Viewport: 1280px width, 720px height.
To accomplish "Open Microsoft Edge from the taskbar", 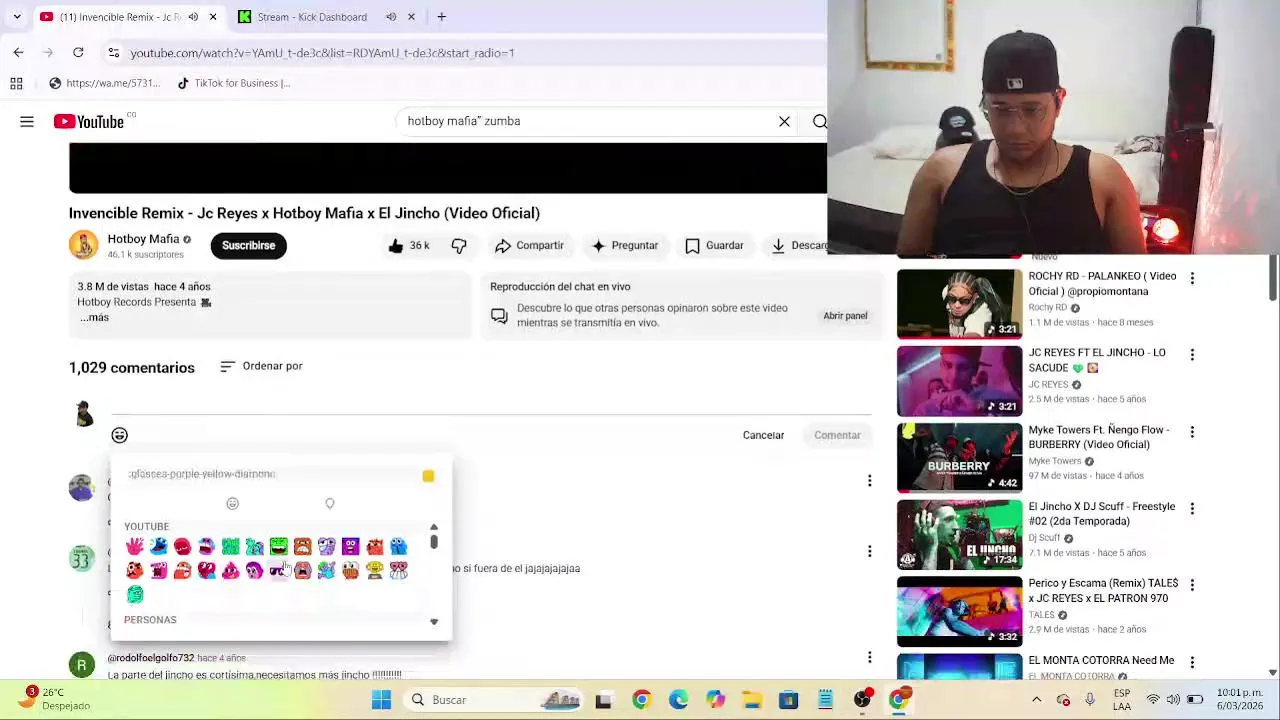I will pyautogui.click(x=678, y=700).
